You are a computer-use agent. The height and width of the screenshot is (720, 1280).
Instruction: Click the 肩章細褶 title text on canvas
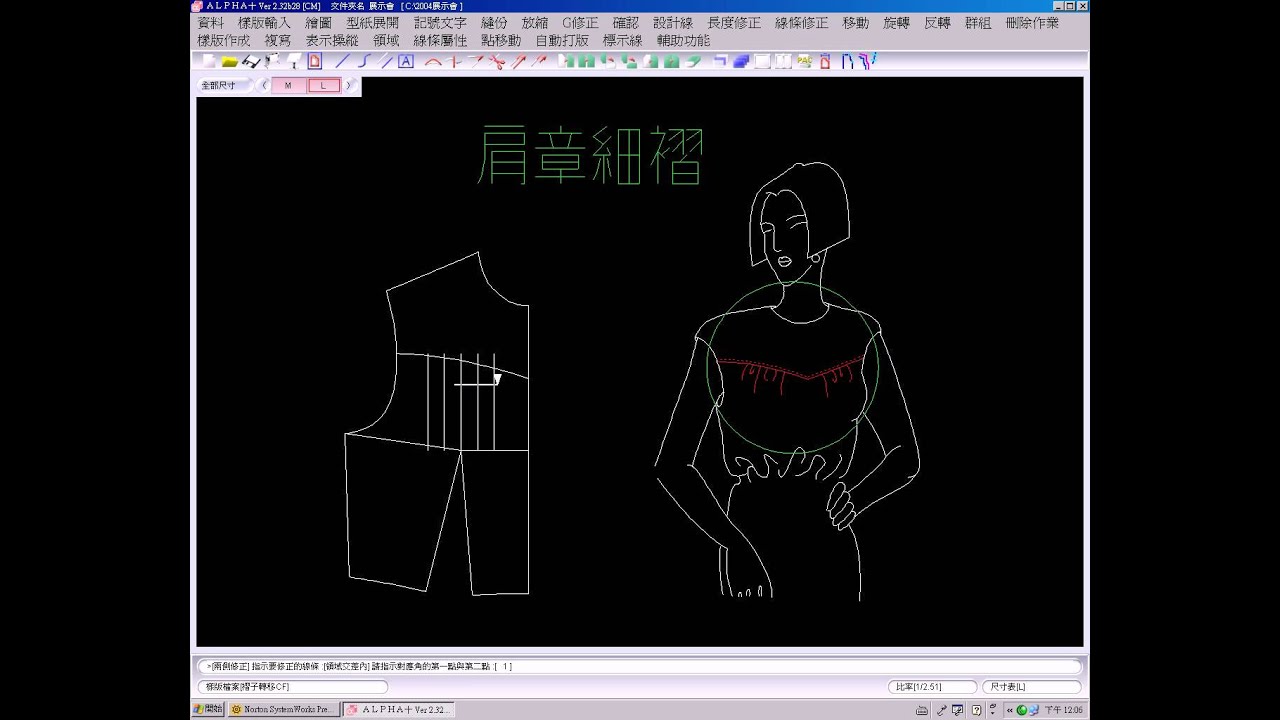pos(591,155)
